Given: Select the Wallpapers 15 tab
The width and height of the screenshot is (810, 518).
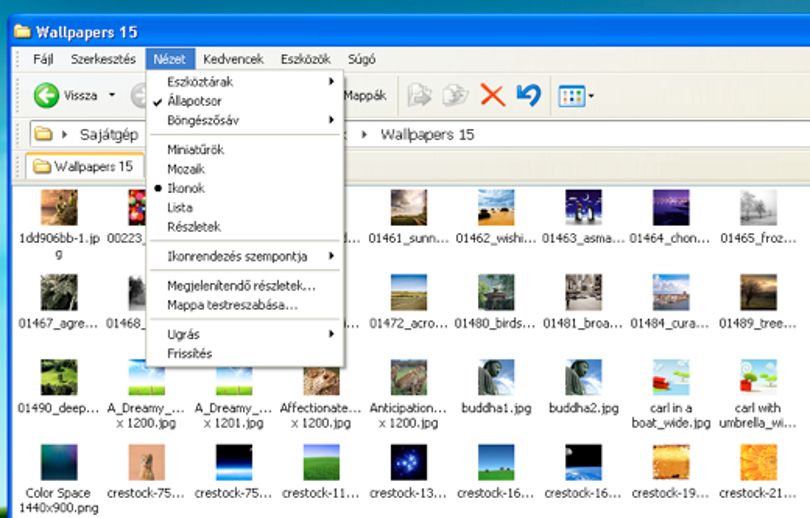Looking at the screenshot, I should coord(85,166).
